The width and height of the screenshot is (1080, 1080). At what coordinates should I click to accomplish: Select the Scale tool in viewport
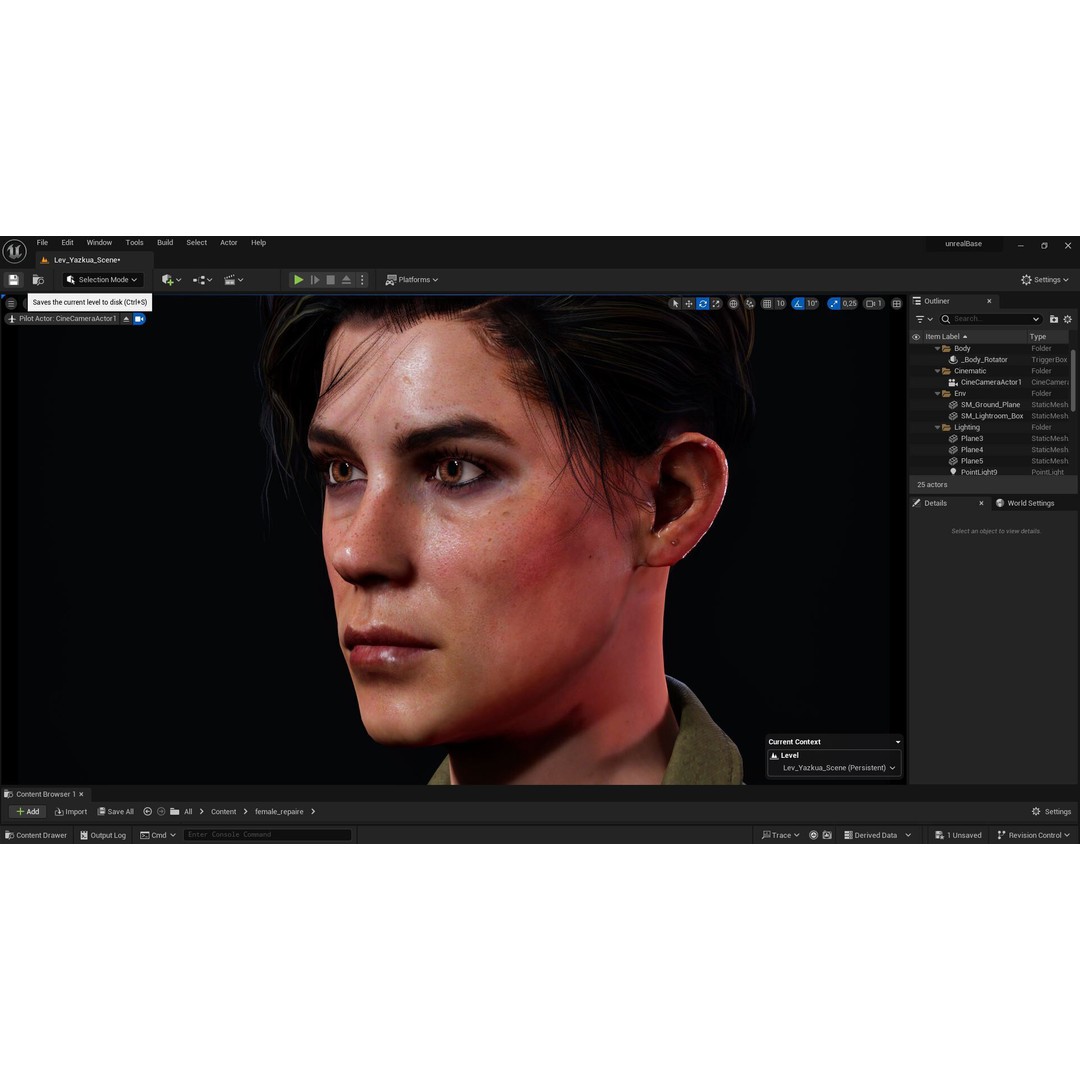[716, 303]
